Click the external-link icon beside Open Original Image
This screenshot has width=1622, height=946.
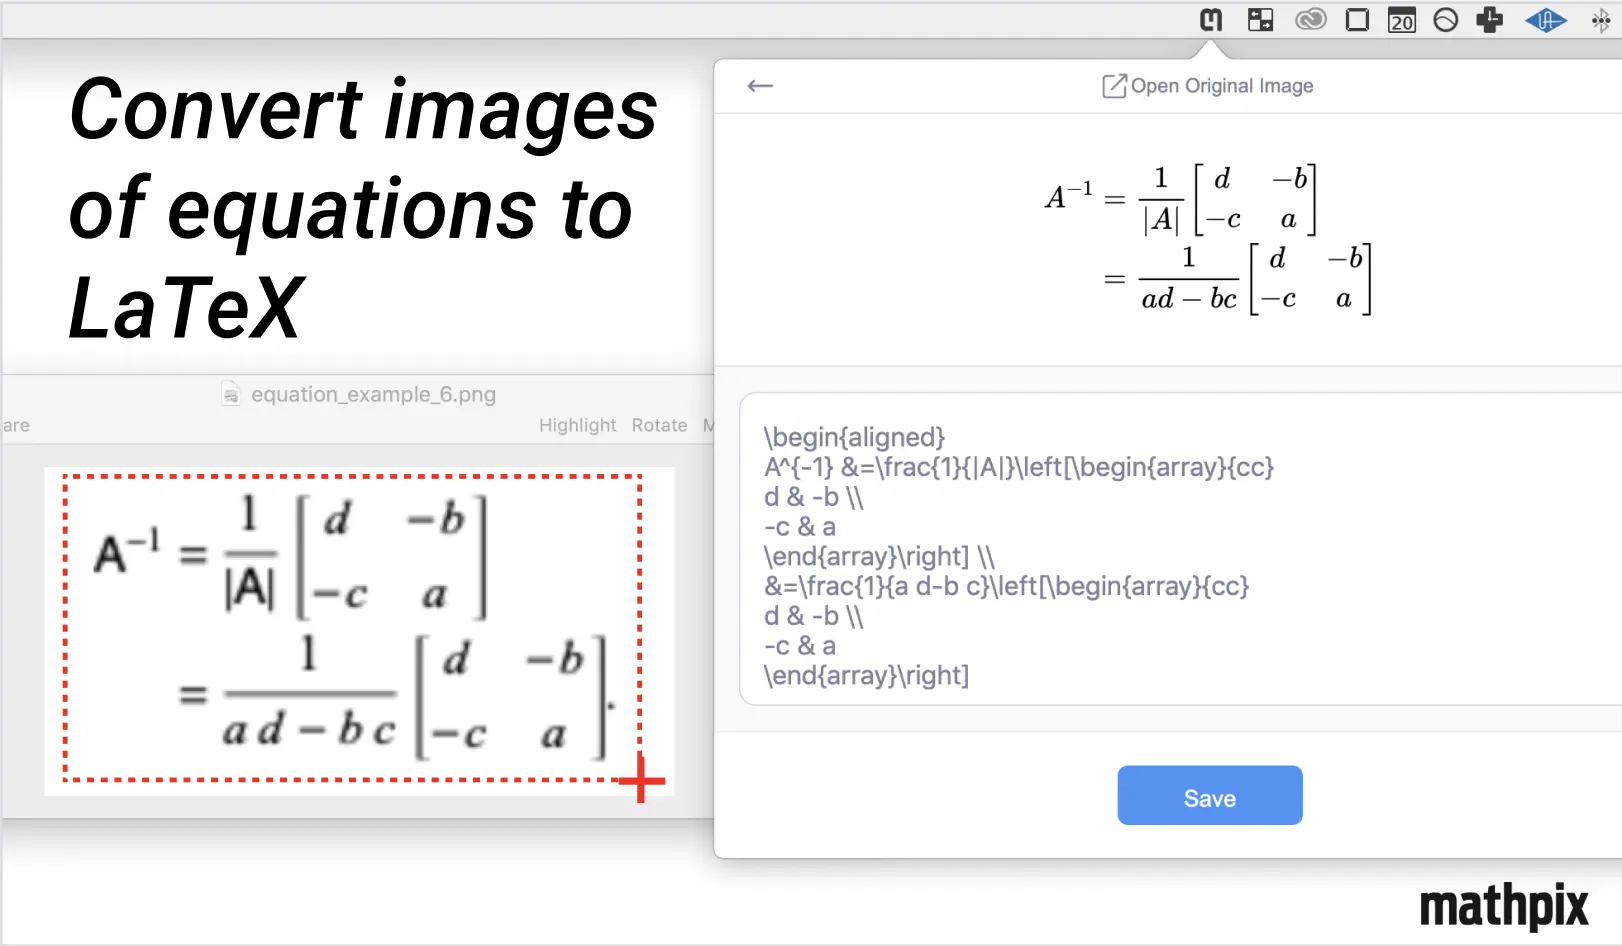point(1114,85)
